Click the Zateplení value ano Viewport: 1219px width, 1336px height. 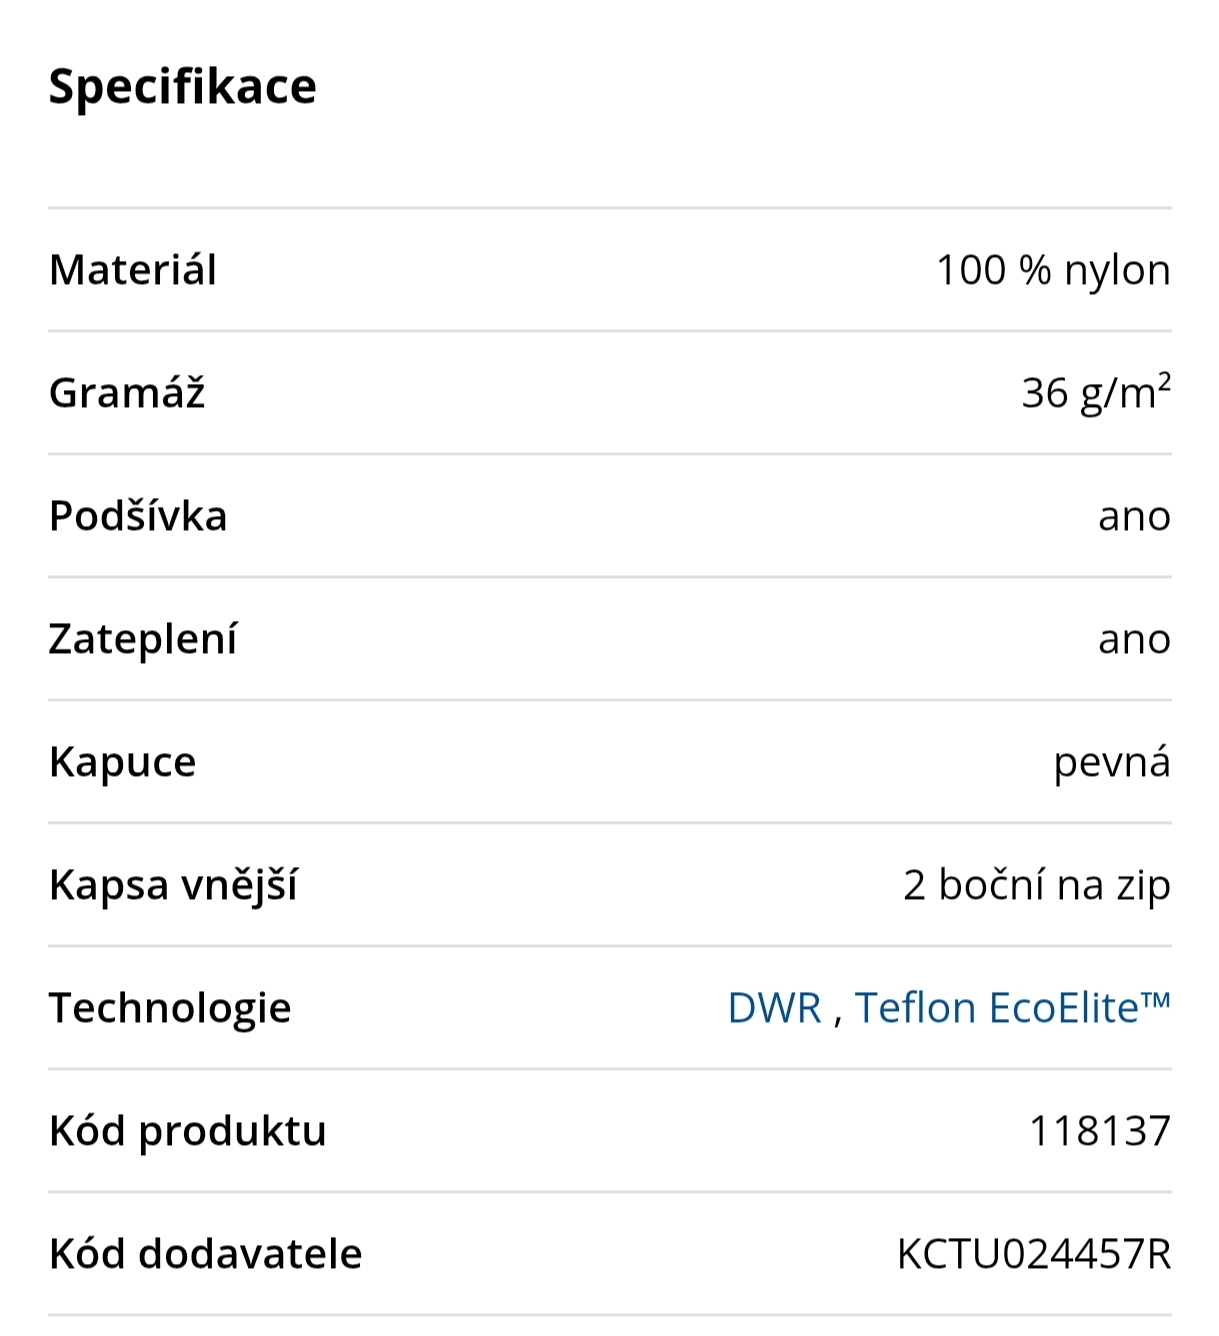click(1133, 640)
